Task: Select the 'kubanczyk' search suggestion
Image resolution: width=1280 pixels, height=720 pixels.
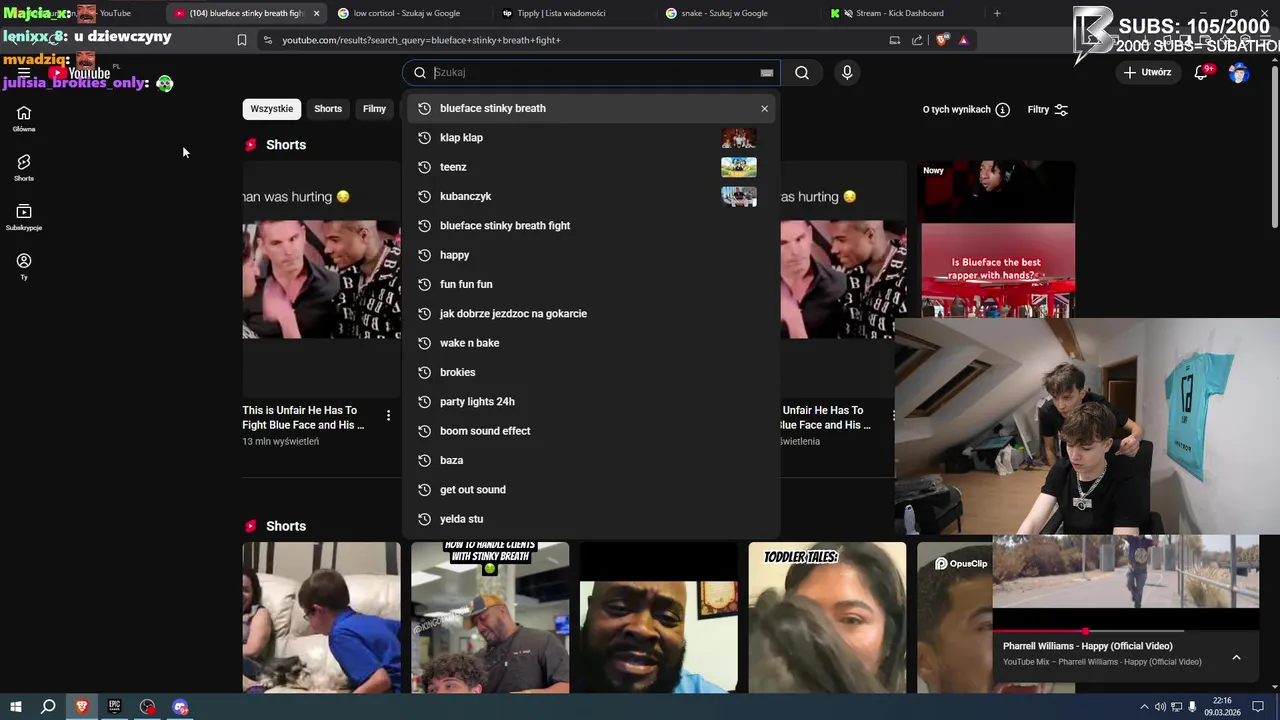Action: [x=591, y=196]
